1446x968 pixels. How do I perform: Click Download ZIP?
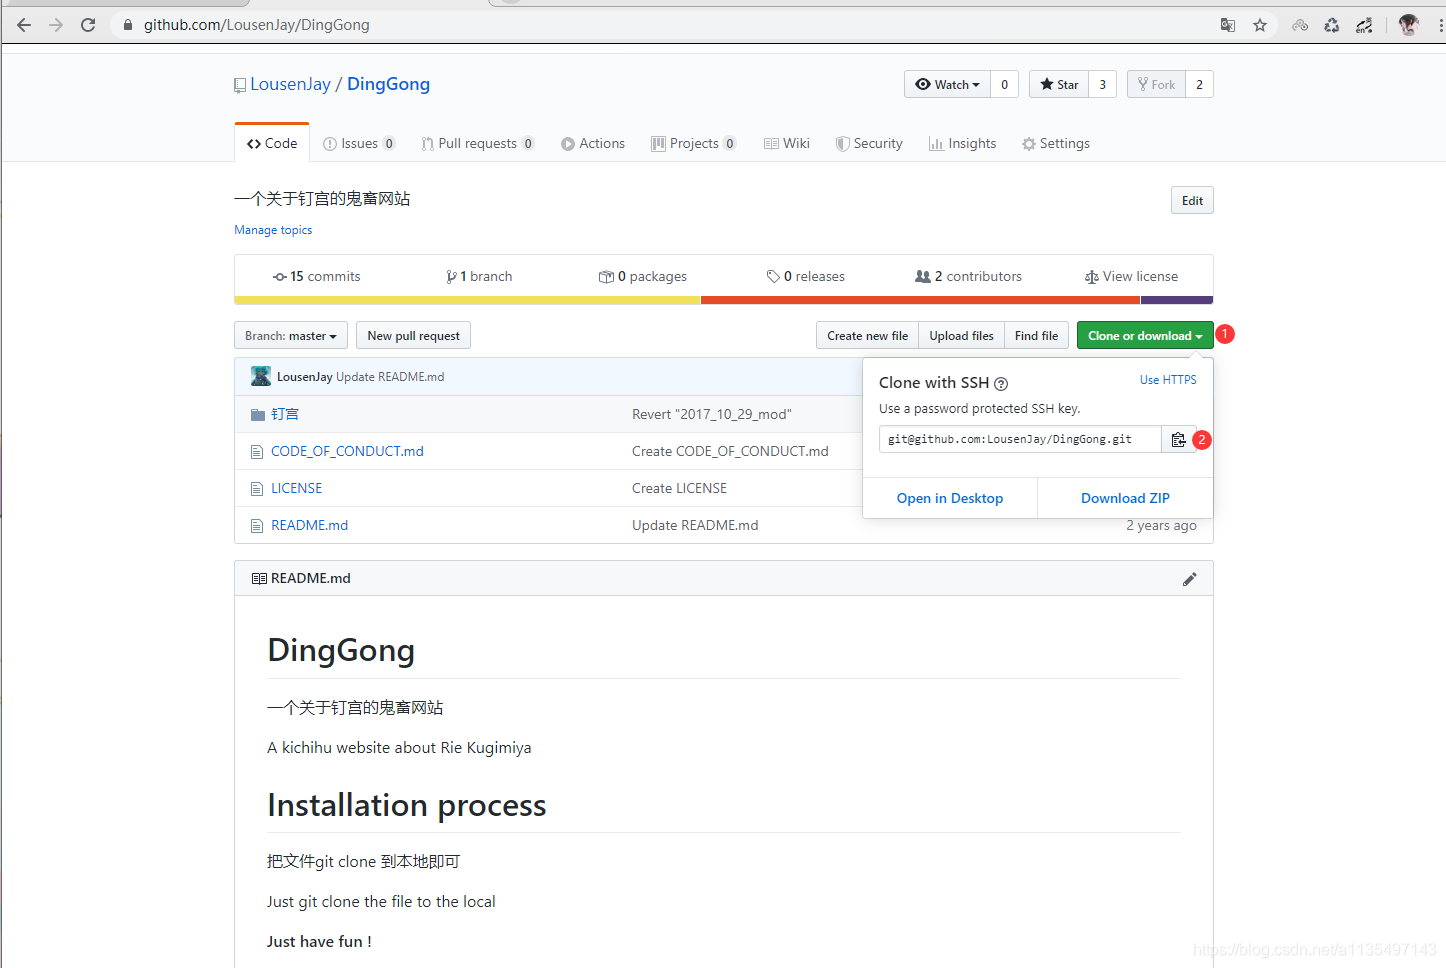1125,498
